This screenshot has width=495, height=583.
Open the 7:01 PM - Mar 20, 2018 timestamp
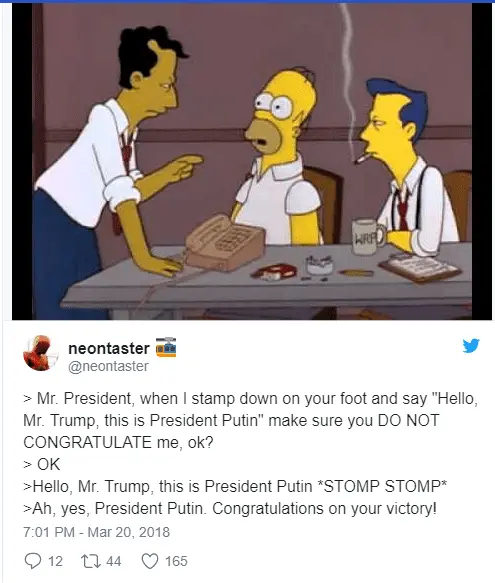coord(96,532)
